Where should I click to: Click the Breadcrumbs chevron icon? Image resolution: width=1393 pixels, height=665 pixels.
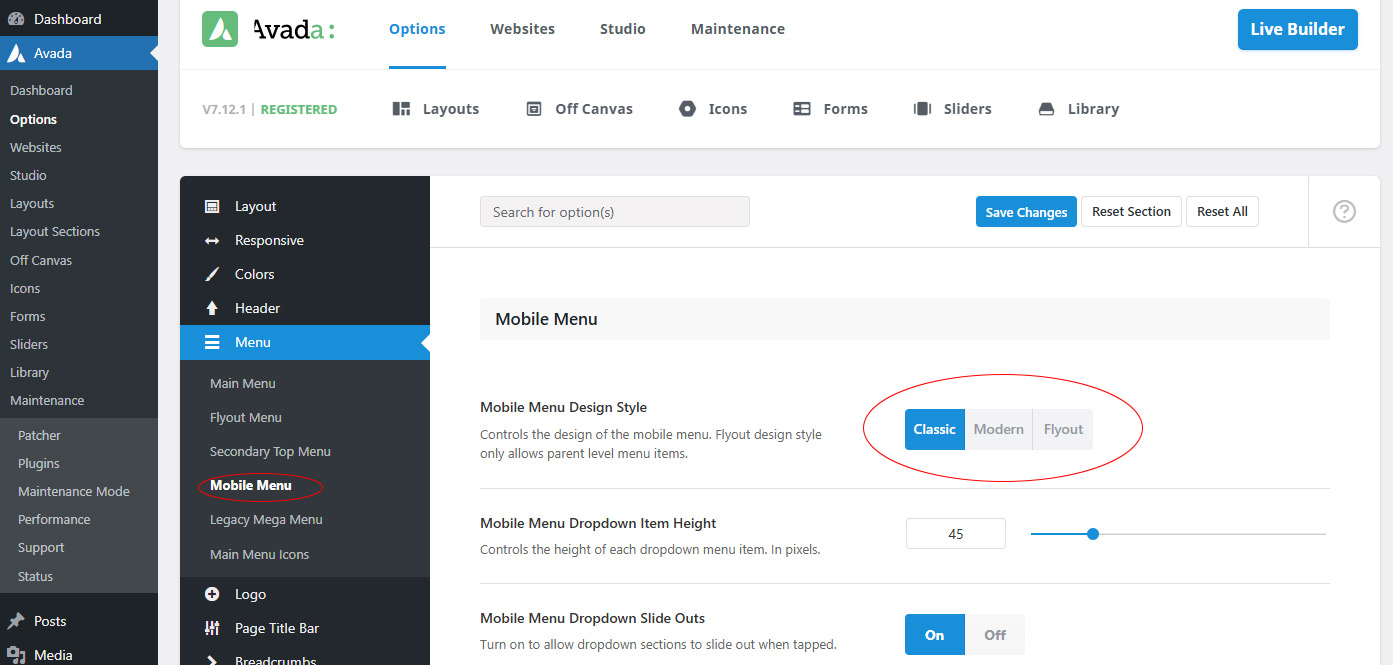click(212, 661)
